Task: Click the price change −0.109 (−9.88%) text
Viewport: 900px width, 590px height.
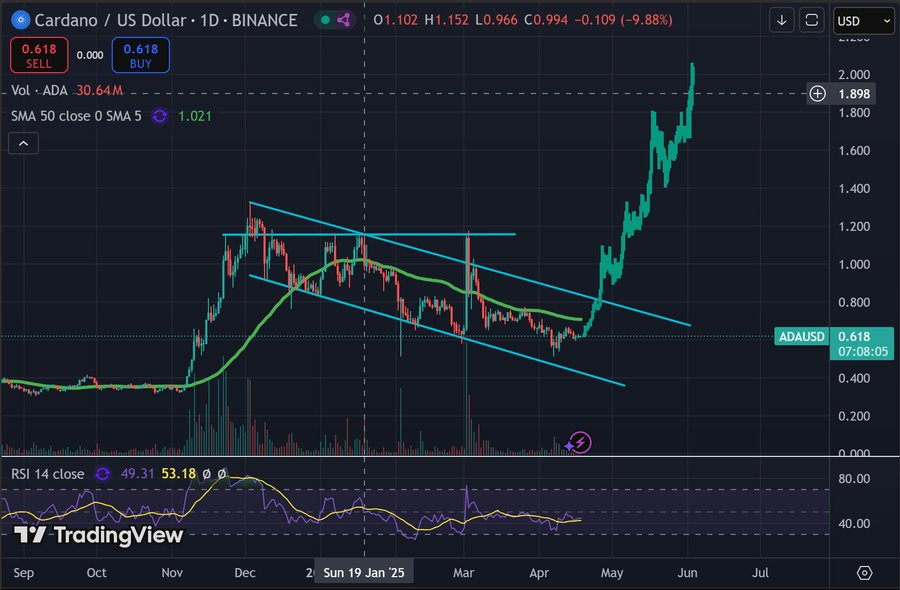Action: [x=623, y=20]
